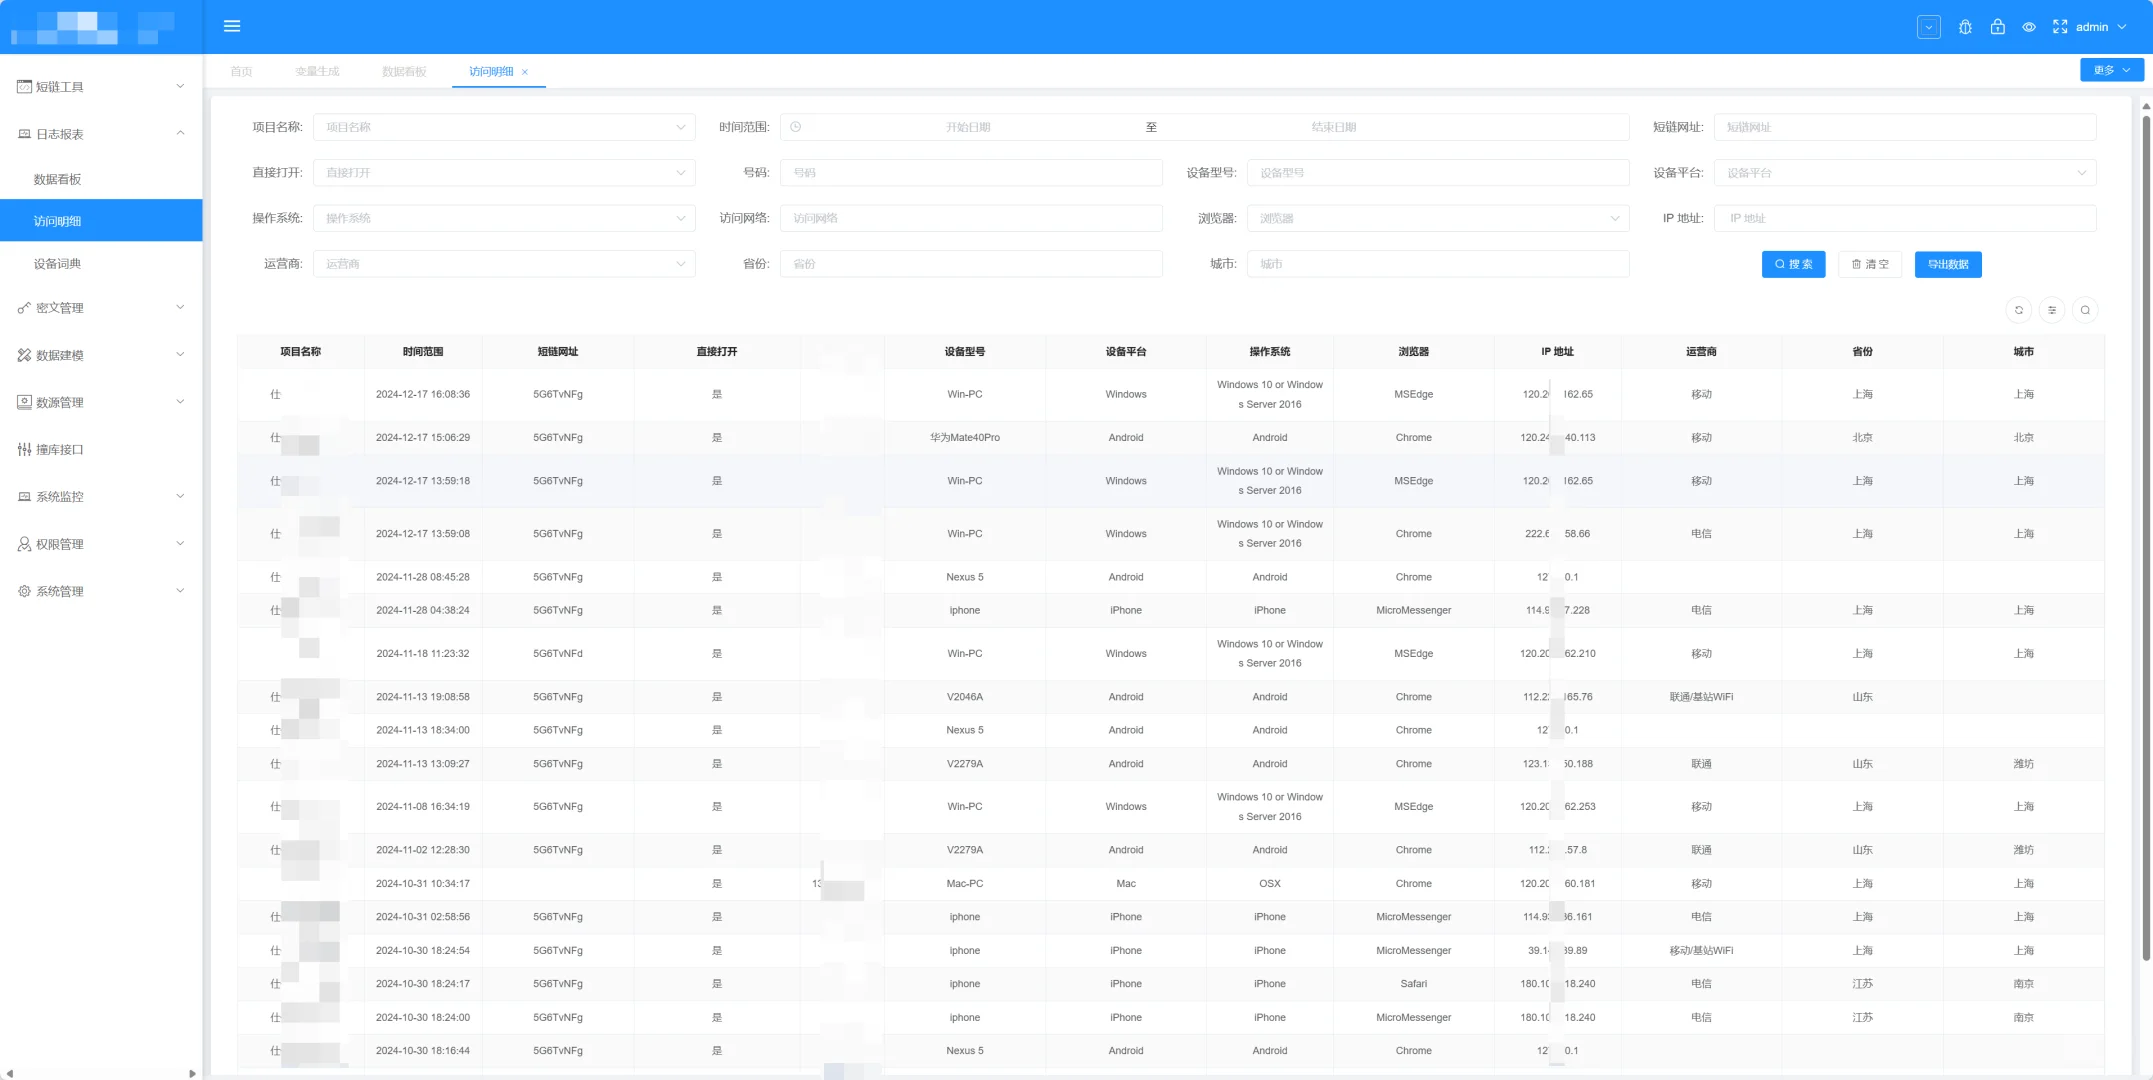Screen dimensions: 2153x1080
Task: Toggle search panel with magnifier circle icon
Action: coord(2085,310)
